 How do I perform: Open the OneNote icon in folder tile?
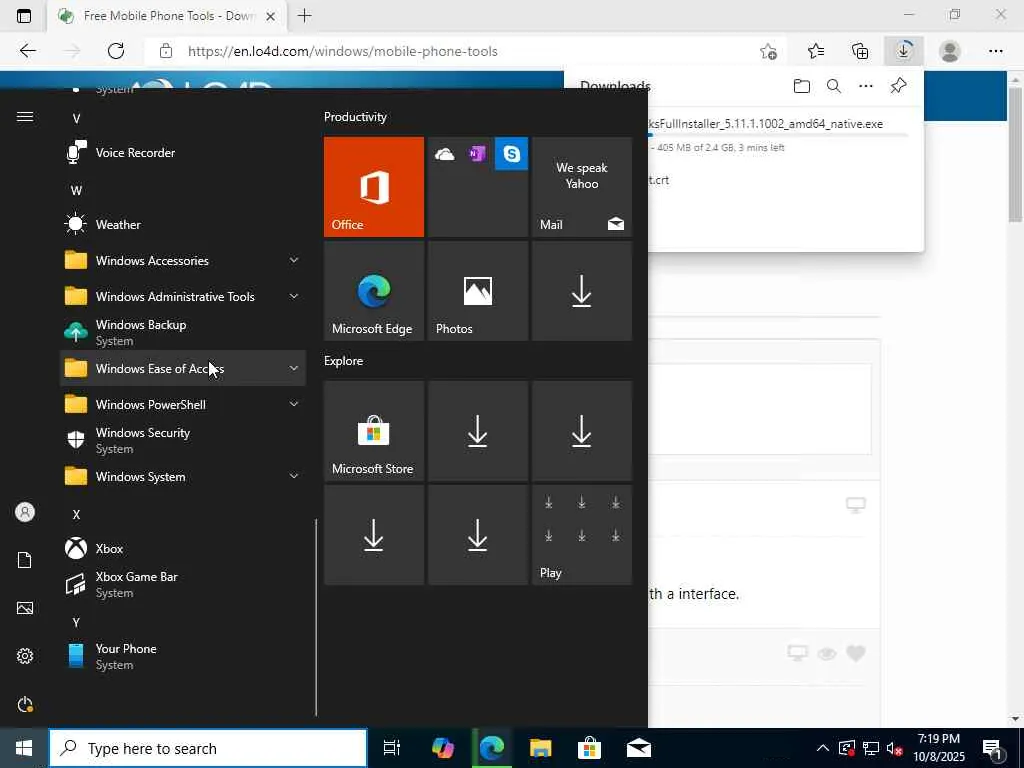pos(477,154)
